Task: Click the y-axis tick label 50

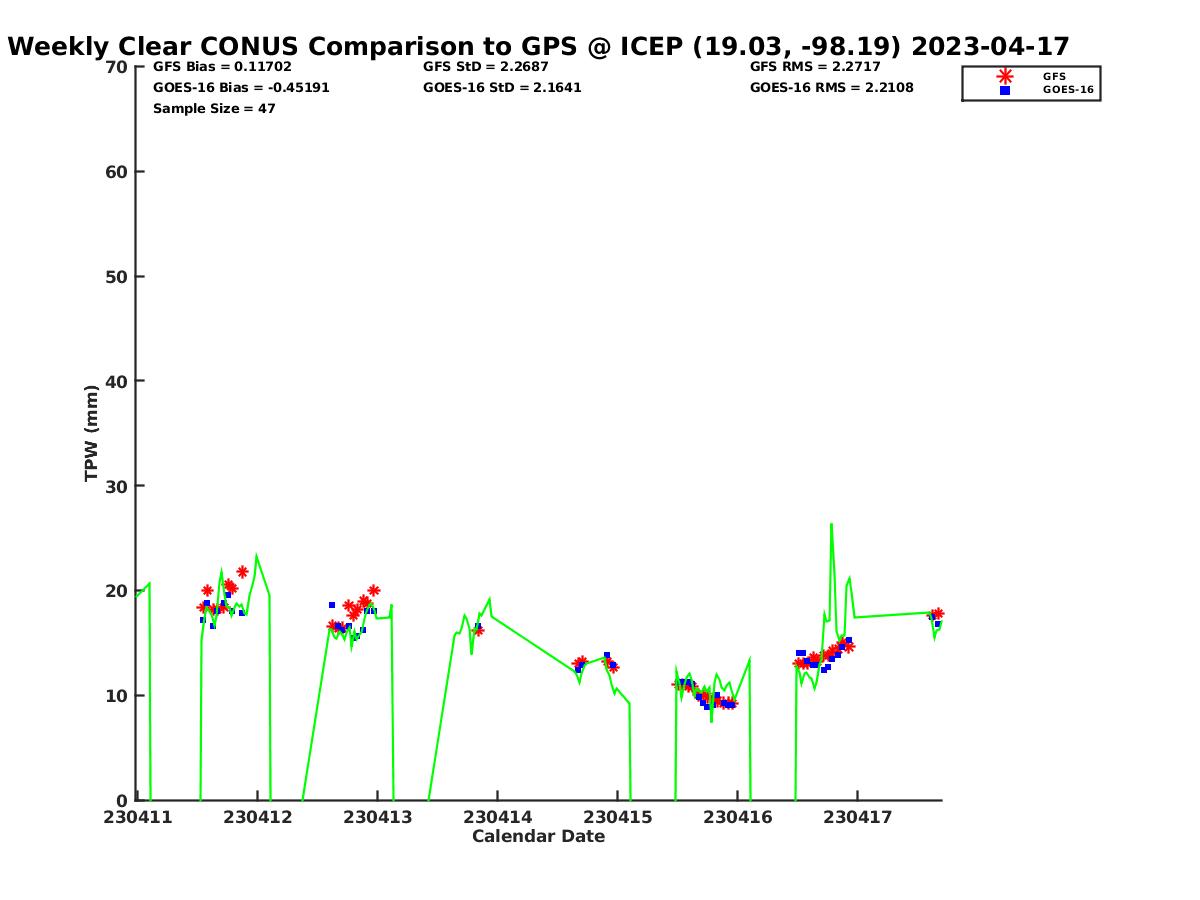Action: click(x=117, y=277)
